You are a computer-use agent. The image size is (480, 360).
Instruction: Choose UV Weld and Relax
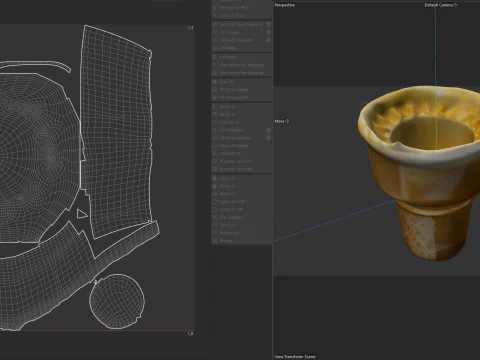(239, 40)
